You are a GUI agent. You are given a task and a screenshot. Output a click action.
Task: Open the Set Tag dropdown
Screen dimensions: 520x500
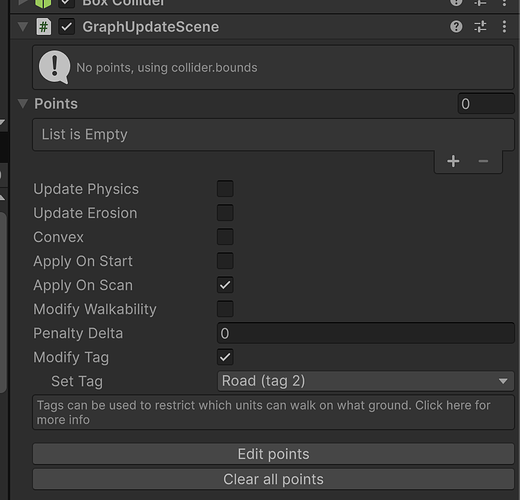[366, 381]
